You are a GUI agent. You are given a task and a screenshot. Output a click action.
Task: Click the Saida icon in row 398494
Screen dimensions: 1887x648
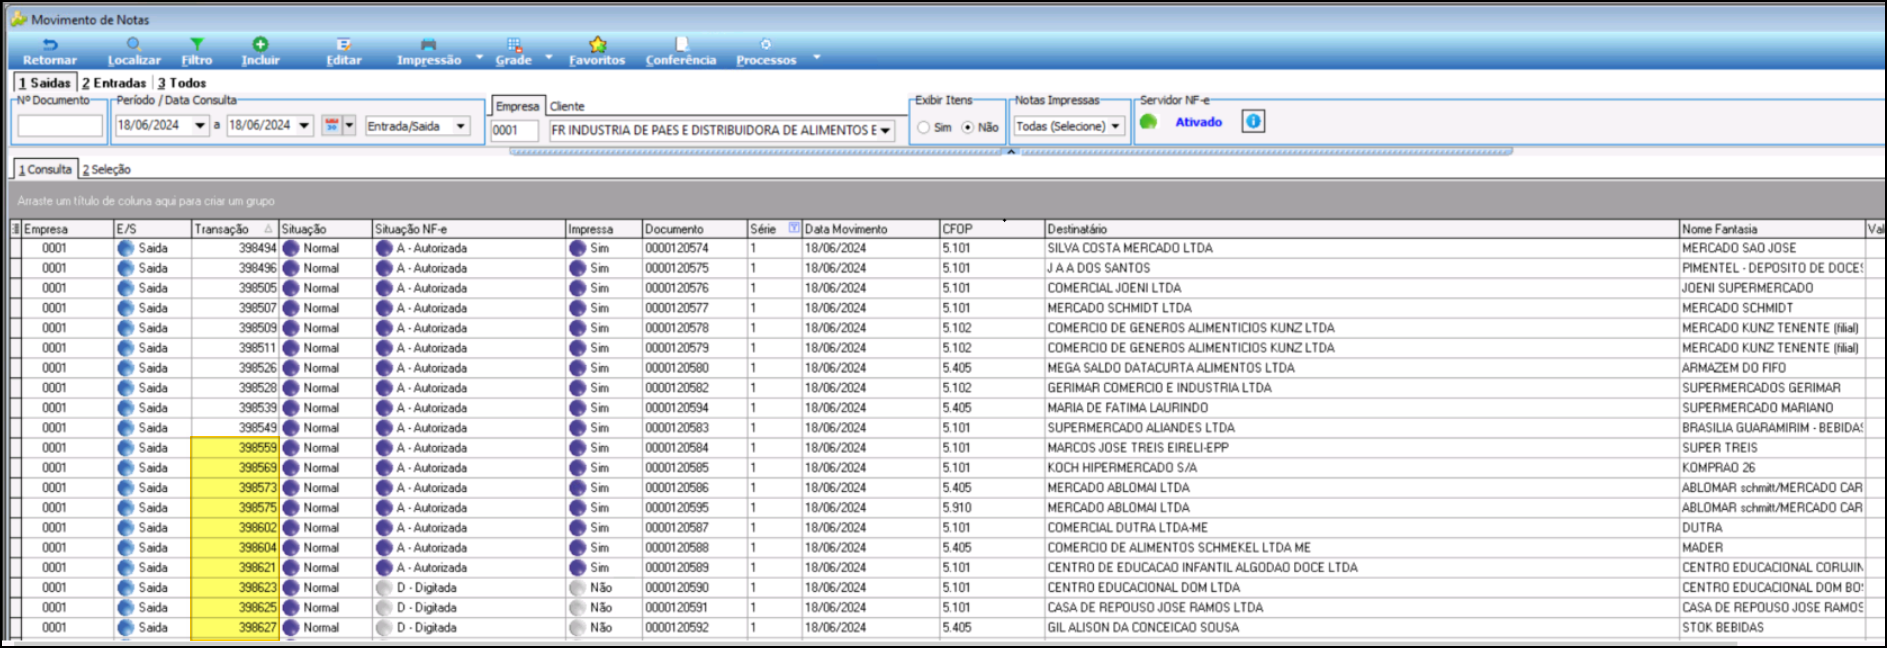125,248
